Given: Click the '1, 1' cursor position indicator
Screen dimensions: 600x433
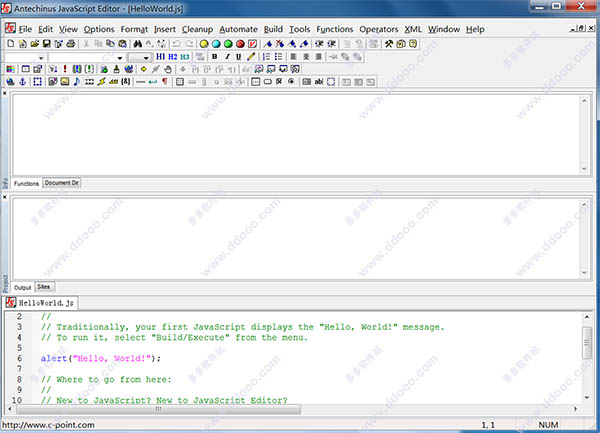Looking at the screenshot, I should [x=488, y=425].
